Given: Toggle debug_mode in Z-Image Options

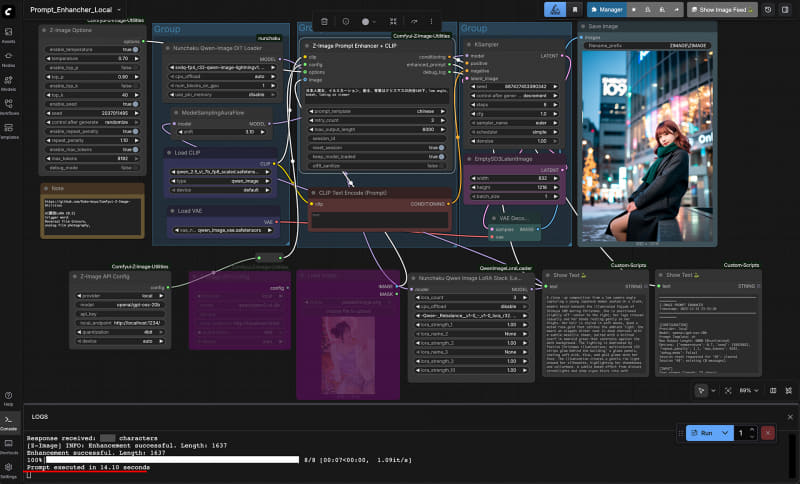Looking at the screenshot, I should [92, 167].
